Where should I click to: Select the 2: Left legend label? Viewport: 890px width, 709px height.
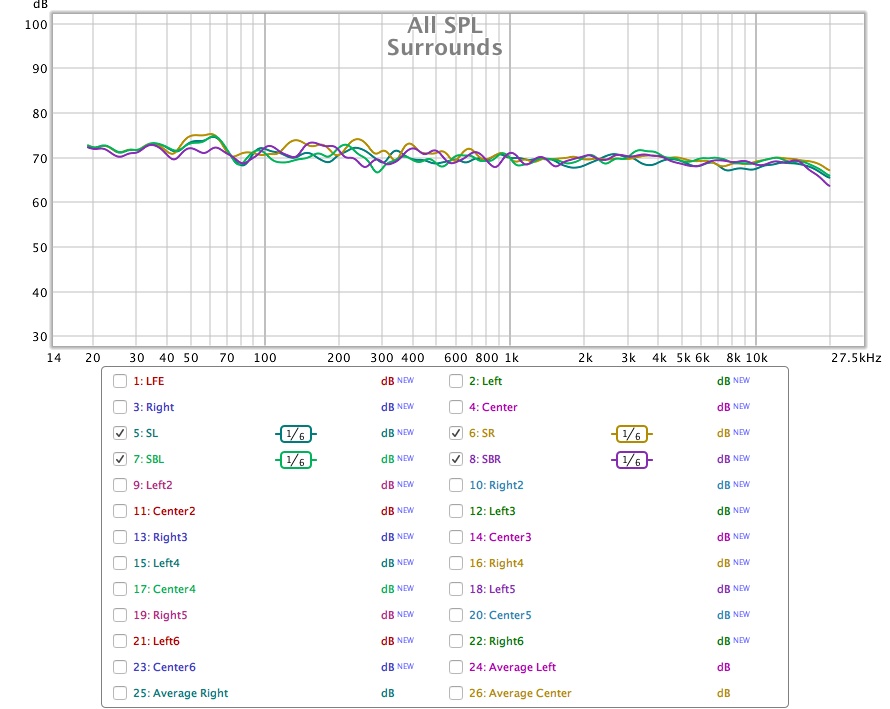[x=485, y=381]
